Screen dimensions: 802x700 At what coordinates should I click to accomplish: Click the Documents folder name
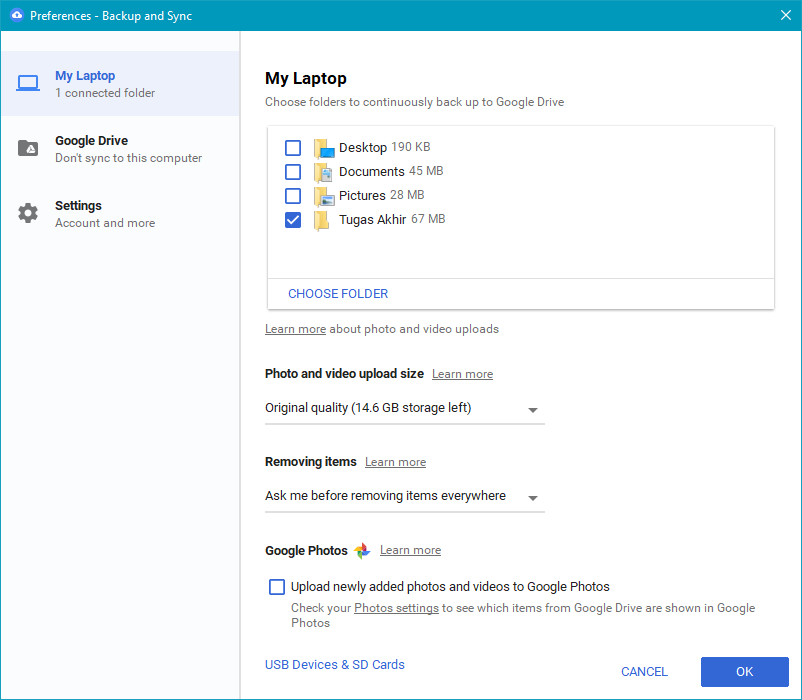click(x=372, y=171)
